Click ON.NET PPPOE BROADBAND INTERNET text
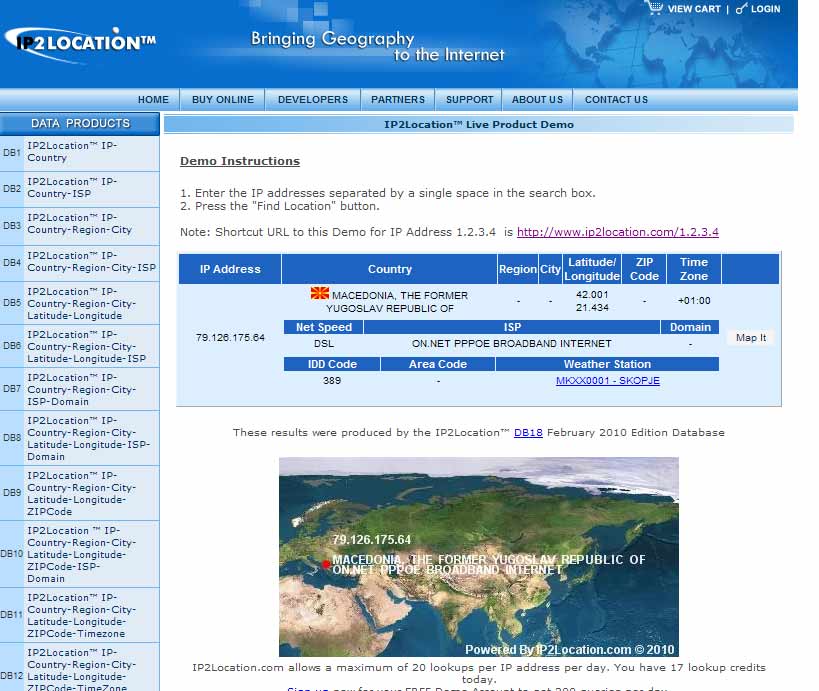The image size is (819, 691). click(511, 344)
